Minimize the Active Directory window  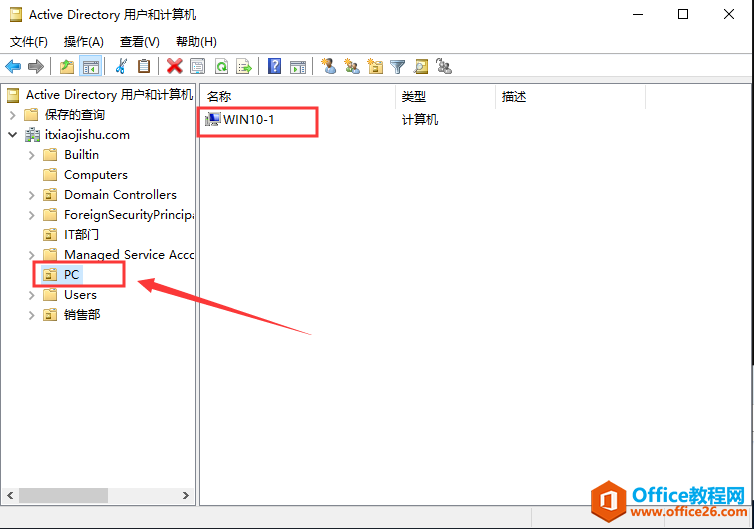(x=638, y=14)
